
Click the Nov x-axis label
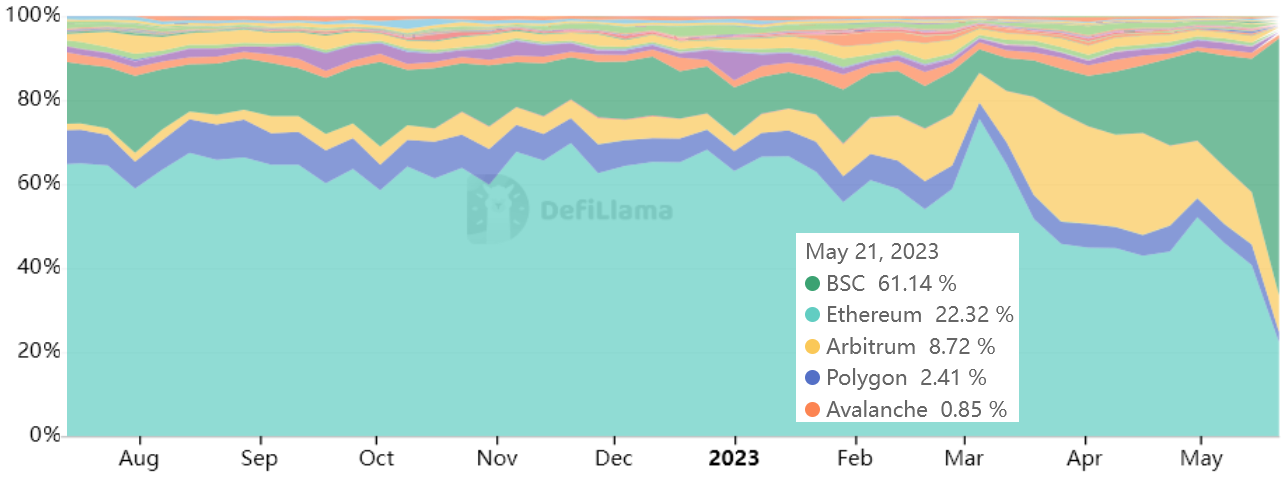tap(496, 459)
